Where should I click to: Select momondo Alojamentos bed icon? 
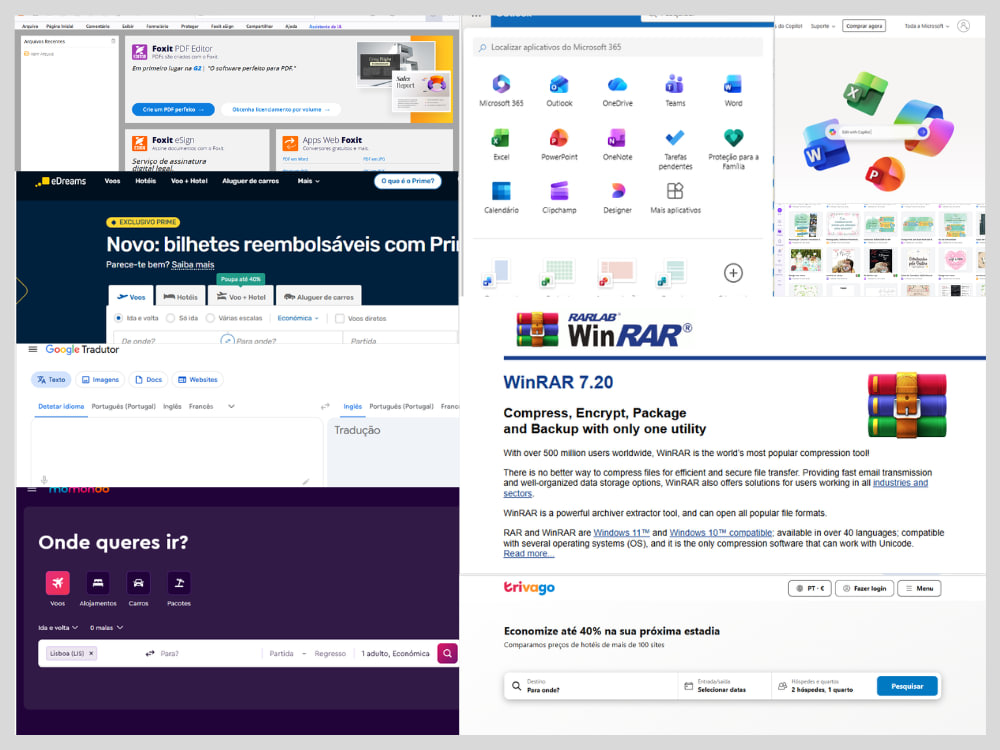tap(98, 583)
